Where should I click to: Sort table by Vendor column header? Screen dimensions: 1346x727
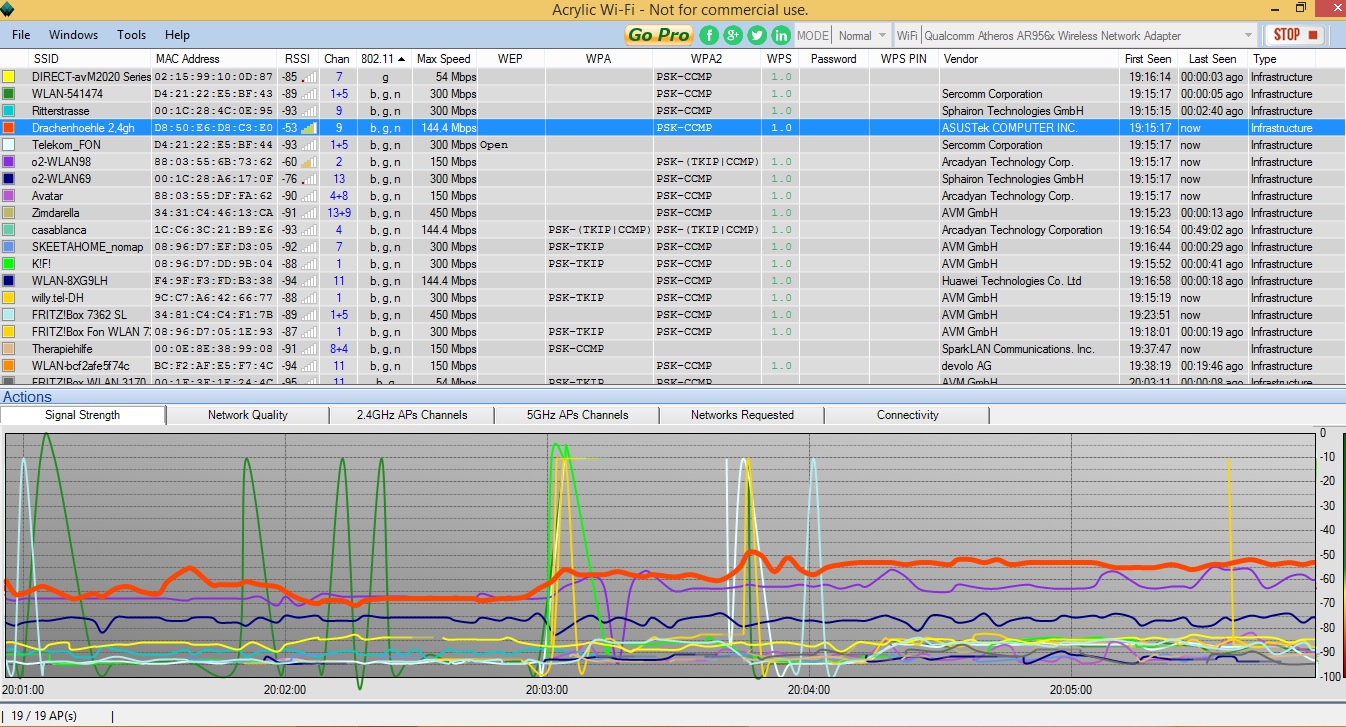tap(1029, 59)
